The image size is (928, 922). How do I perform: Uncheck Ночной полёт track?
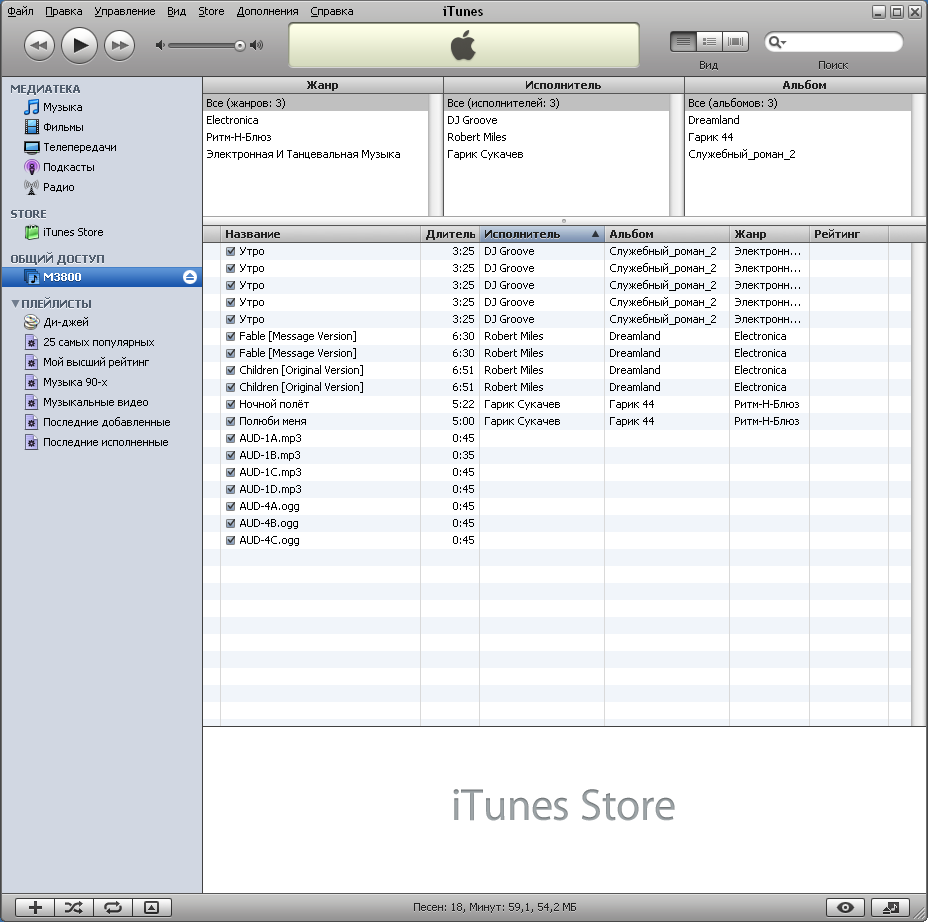(x=231, y=404)
